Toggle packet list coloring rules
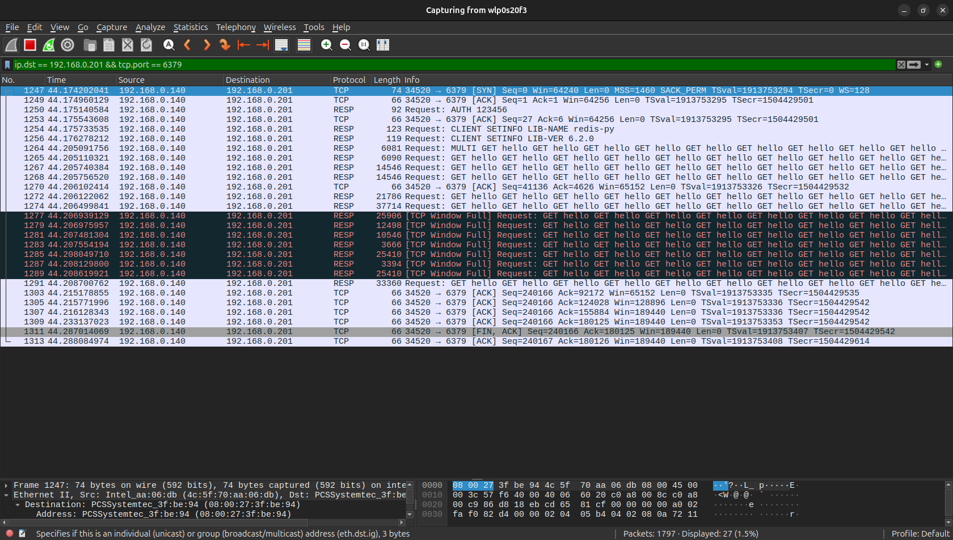 click(304, 45)
